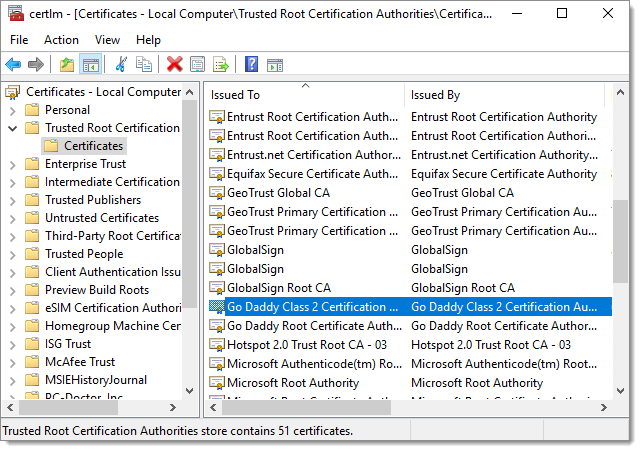This screenshot has height=451, width=640.
Task: Collapse Trusted Root Certification node
Action: click(x=13, y=129)
